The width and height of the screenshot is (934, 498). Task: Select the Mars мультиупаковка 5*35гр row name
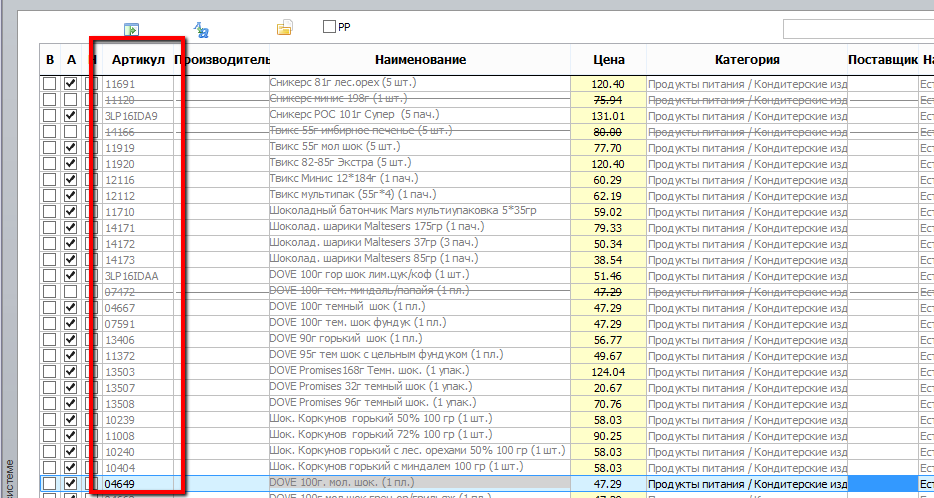click(x=420, y=211)
